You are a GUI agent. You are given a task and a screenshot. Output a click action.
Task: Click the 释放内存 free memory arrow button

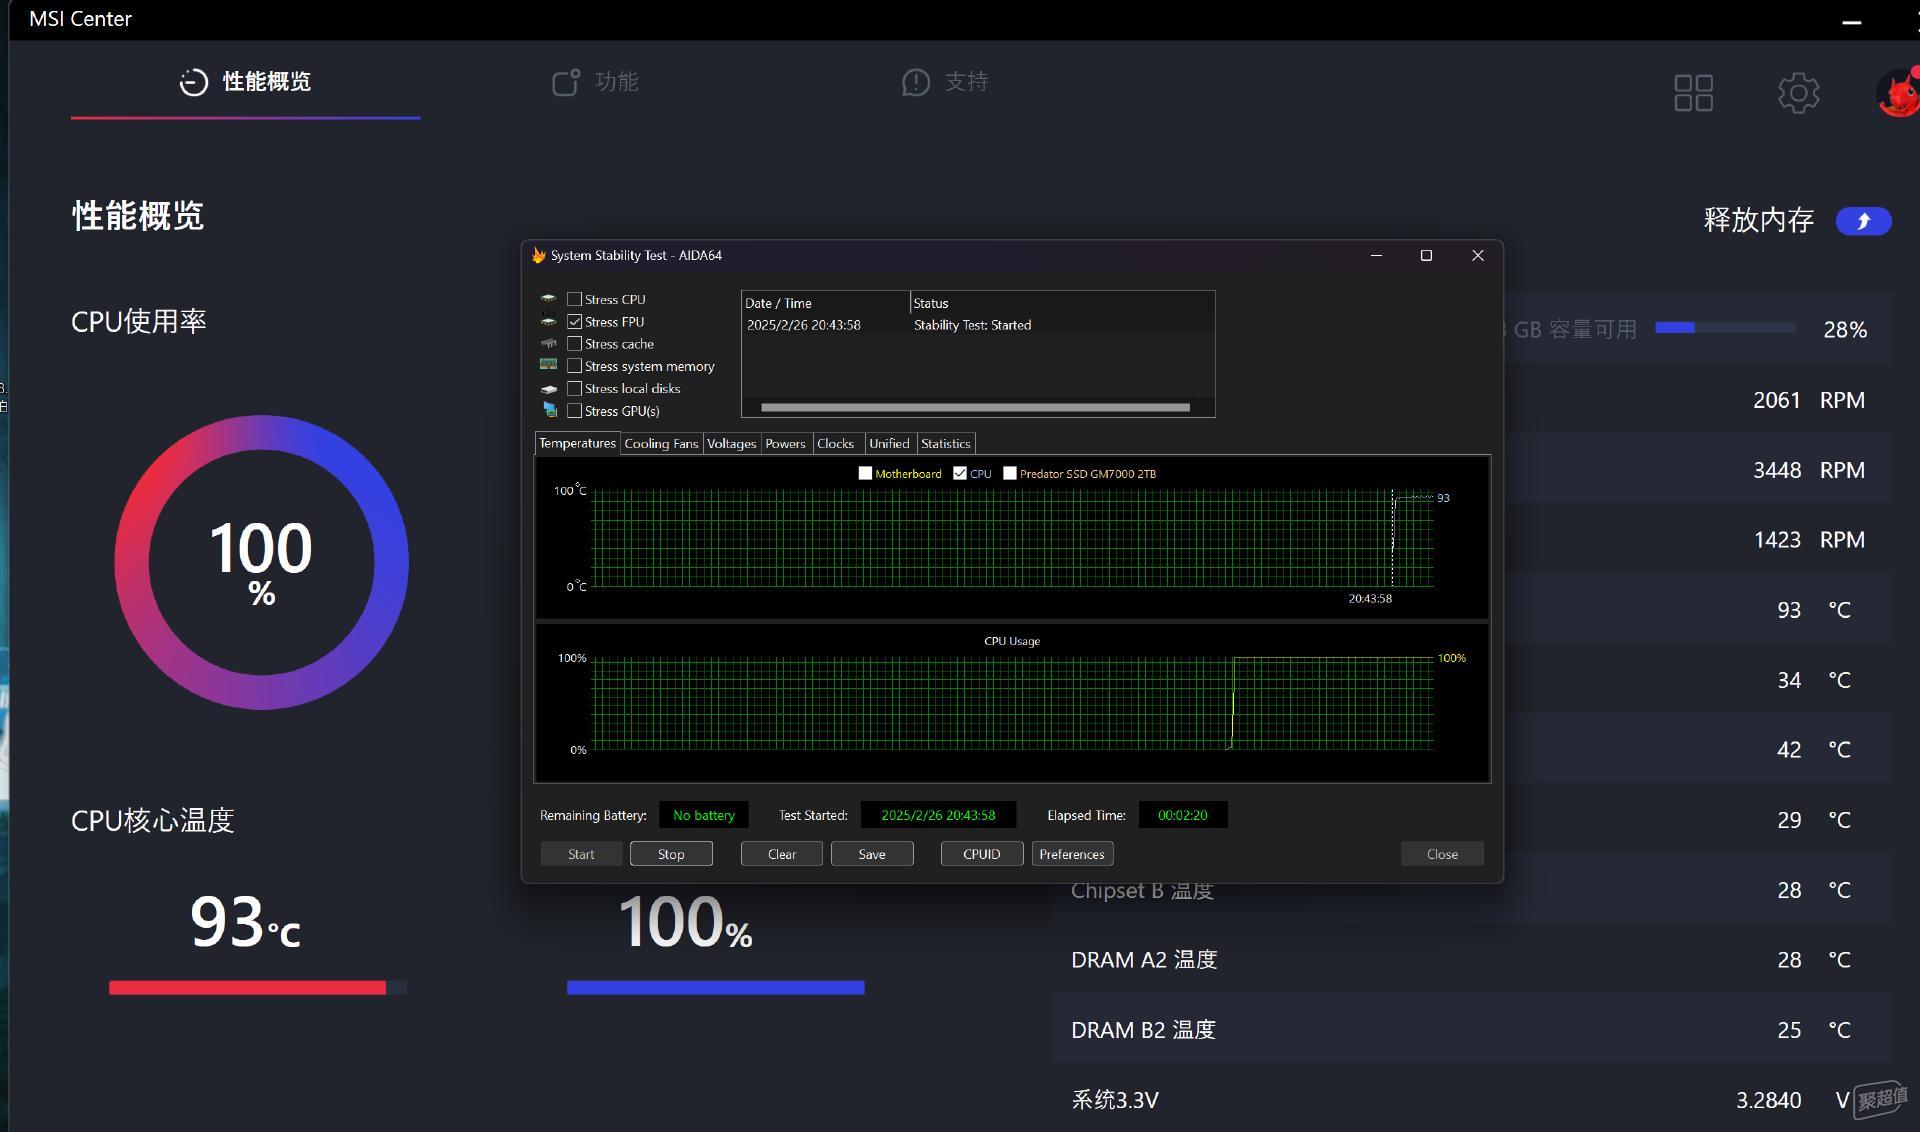coord(1863,221)
